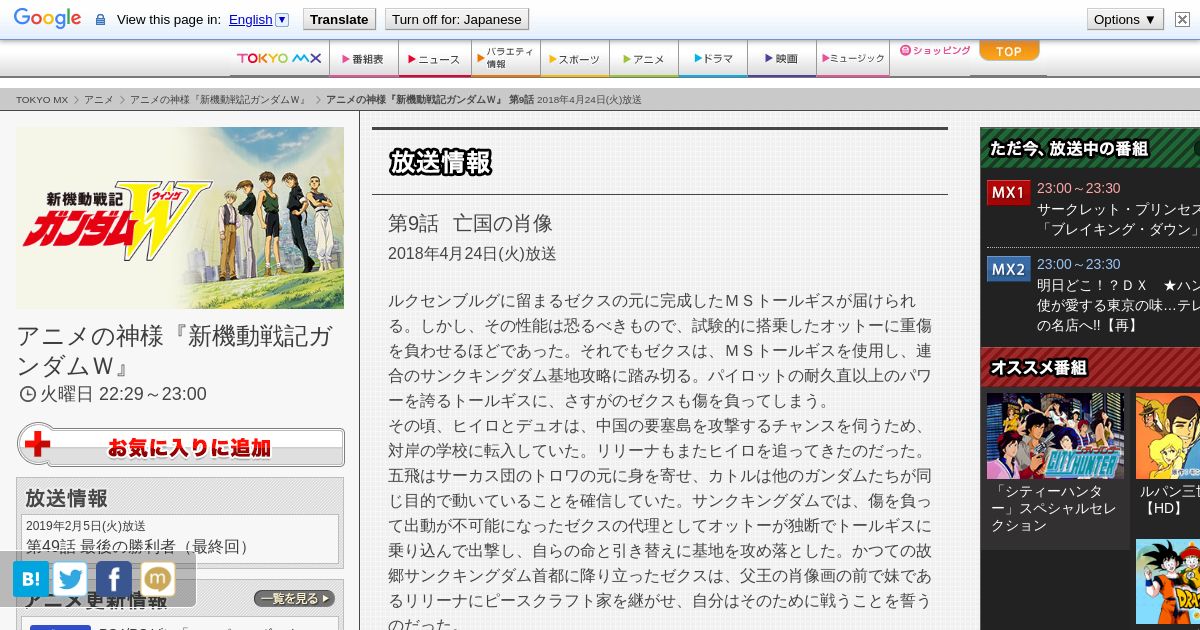This screenshot has height=630, width=1200.
Task: Click the sidebar 放送情報 heading
Action: pyautogui.click(x=66, y=498)
